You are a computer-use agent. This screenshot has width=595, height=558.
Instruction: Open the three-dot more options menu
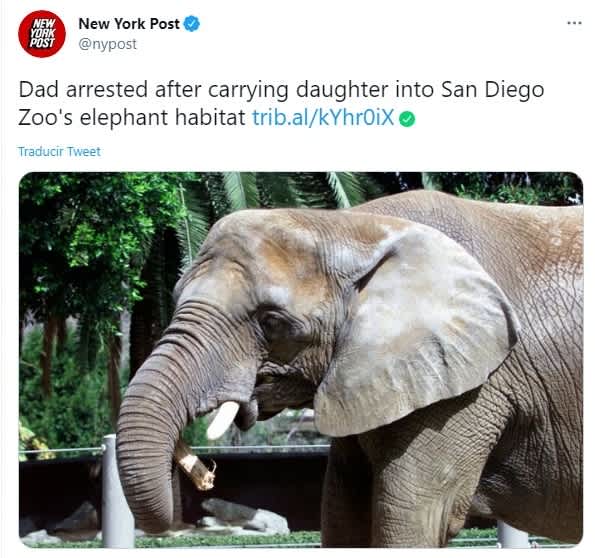tap(574, 23)
